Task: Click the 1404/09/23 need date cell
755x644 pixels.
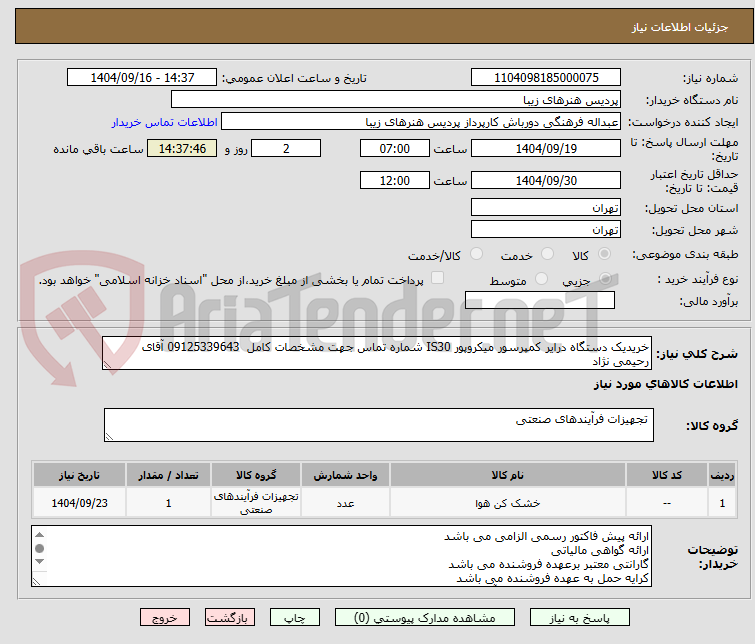Action: [79, 503]
